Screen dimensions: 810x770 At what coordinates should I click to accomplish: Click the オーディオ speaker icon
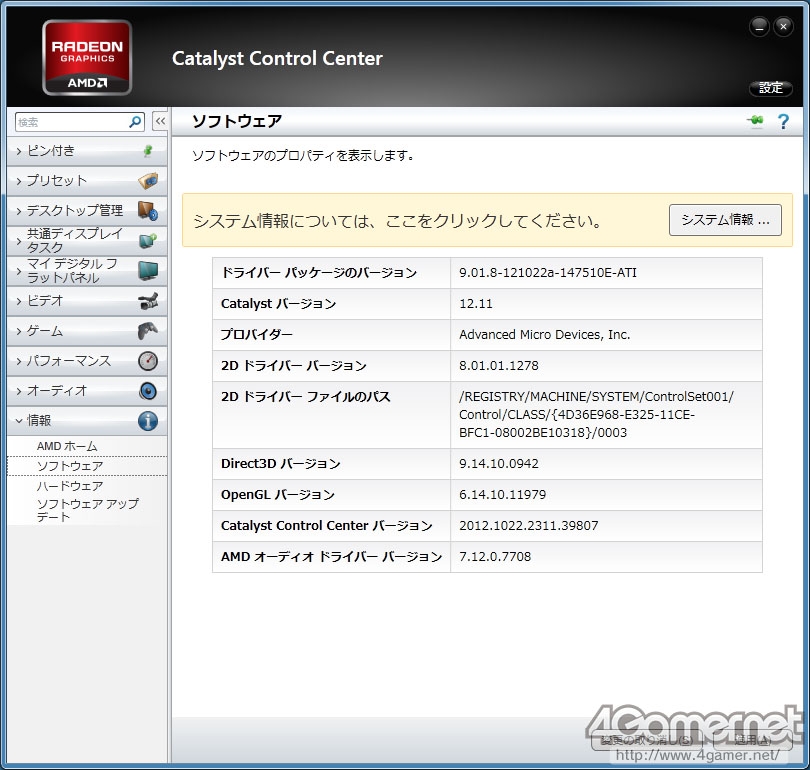coord(148,390)
